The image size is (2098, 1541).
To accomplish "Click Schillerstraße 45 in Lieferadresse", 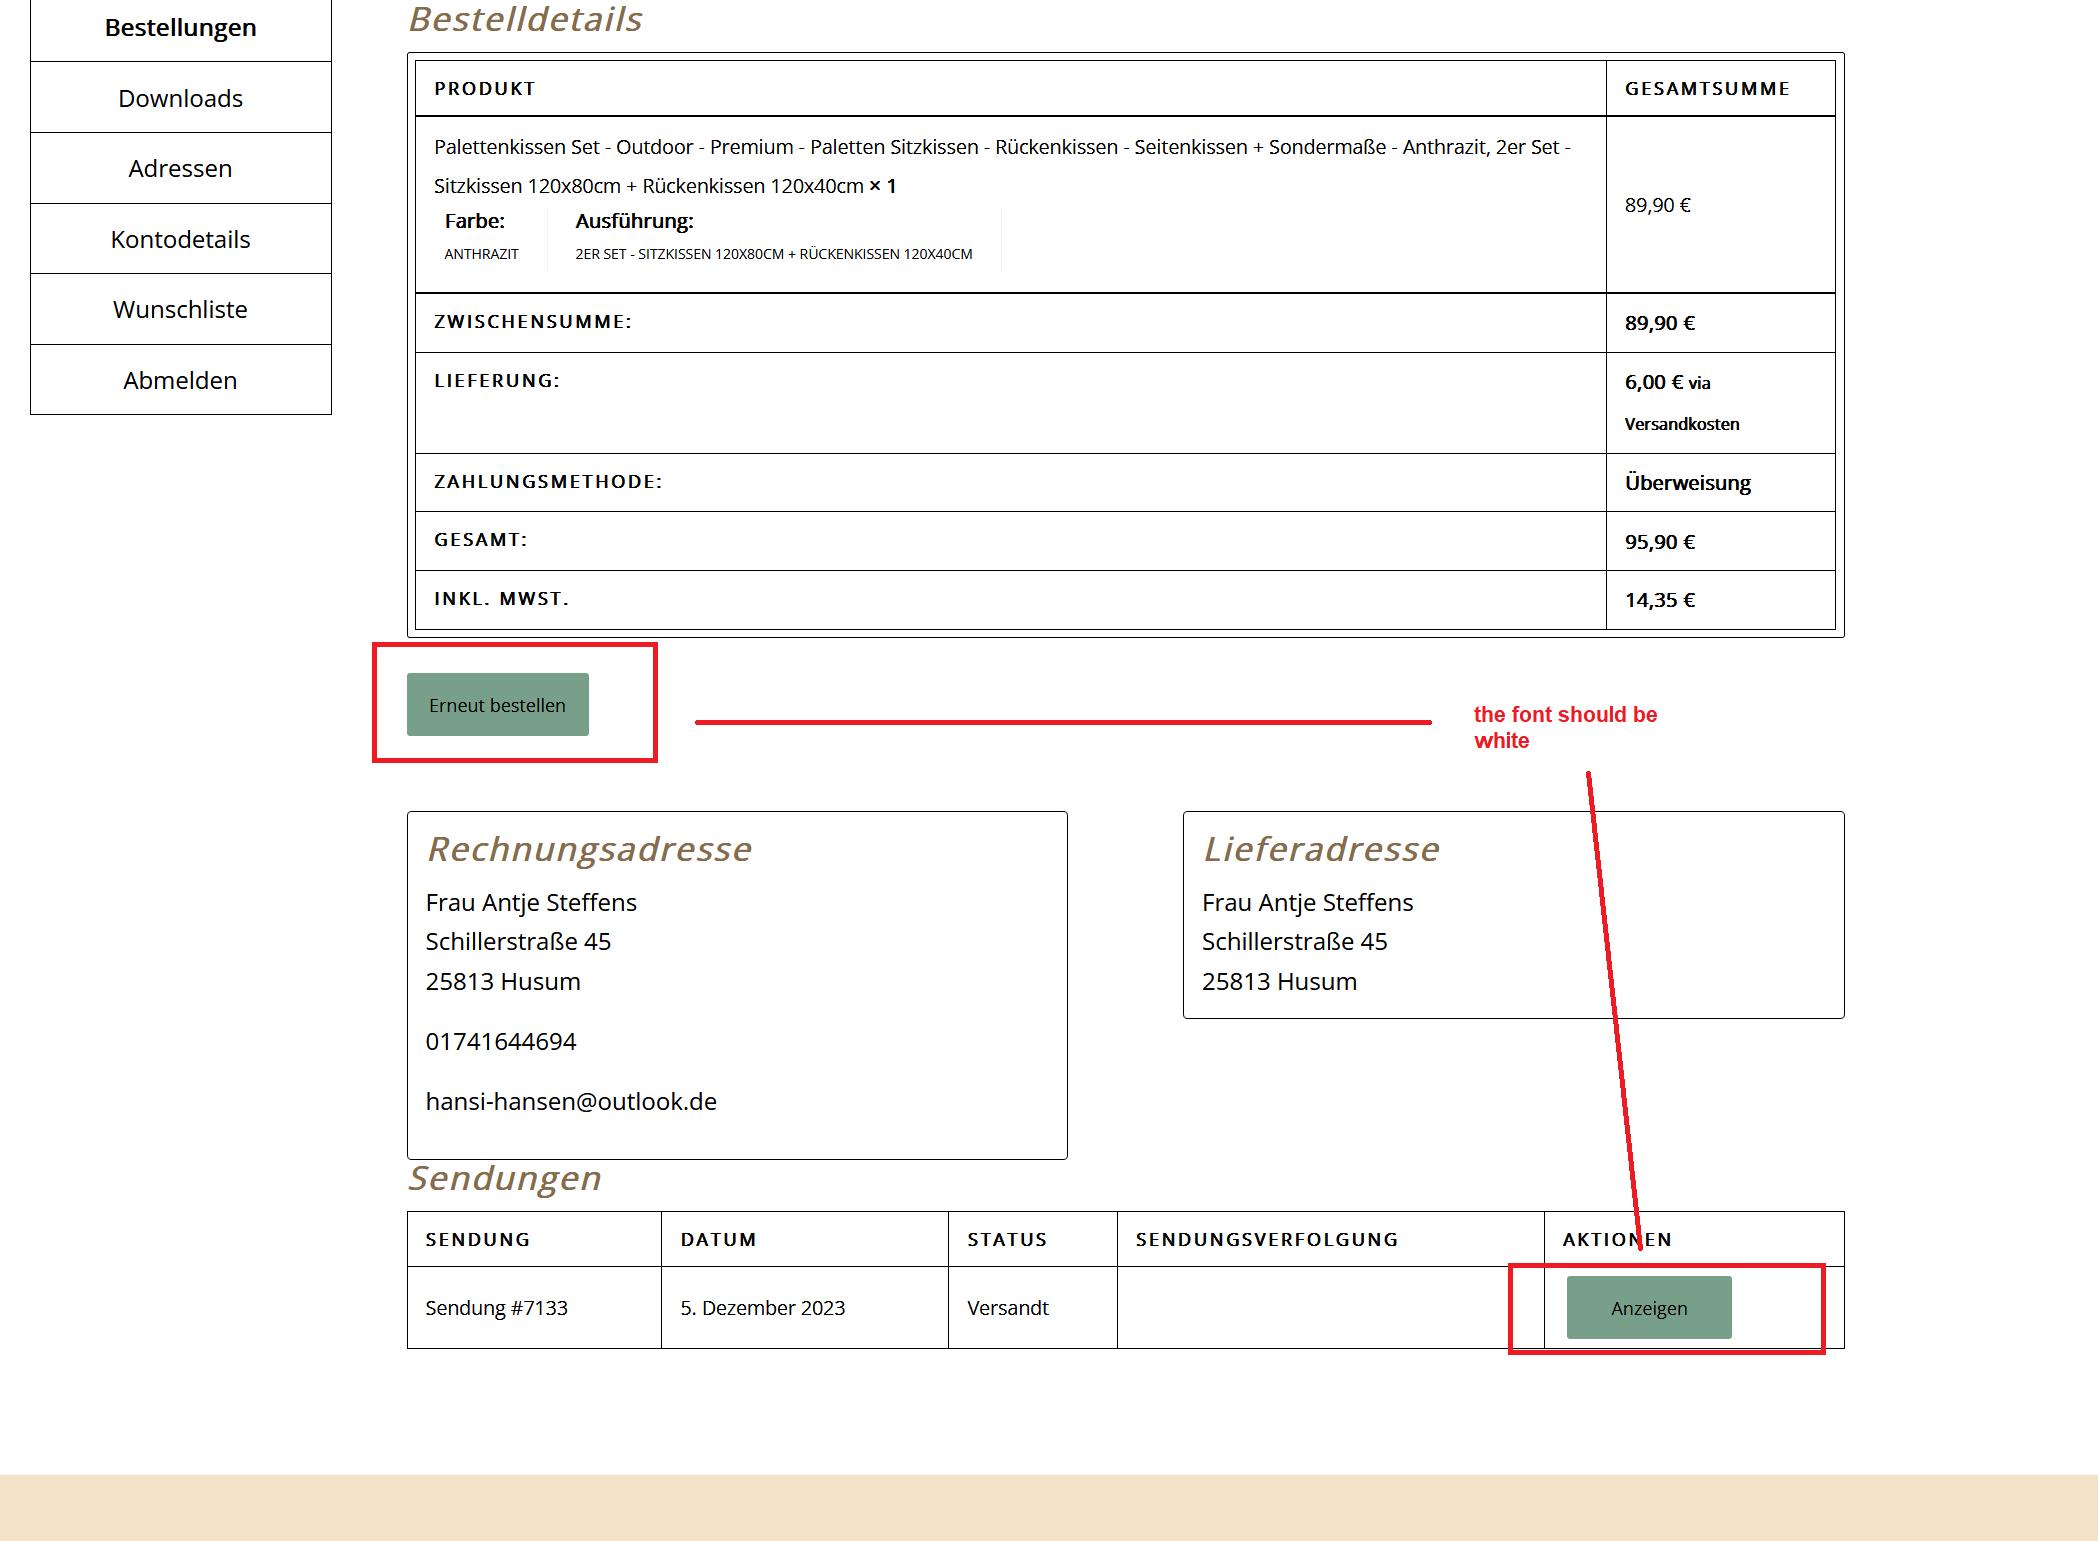I will [x=1294, y=942].
